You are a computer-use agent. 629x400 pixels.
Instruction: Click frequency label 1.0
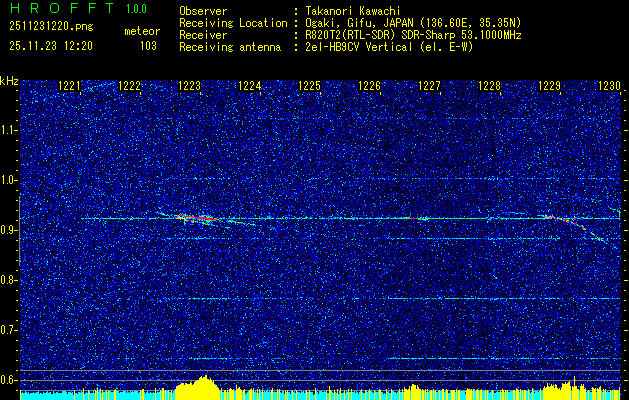point(9,181)
